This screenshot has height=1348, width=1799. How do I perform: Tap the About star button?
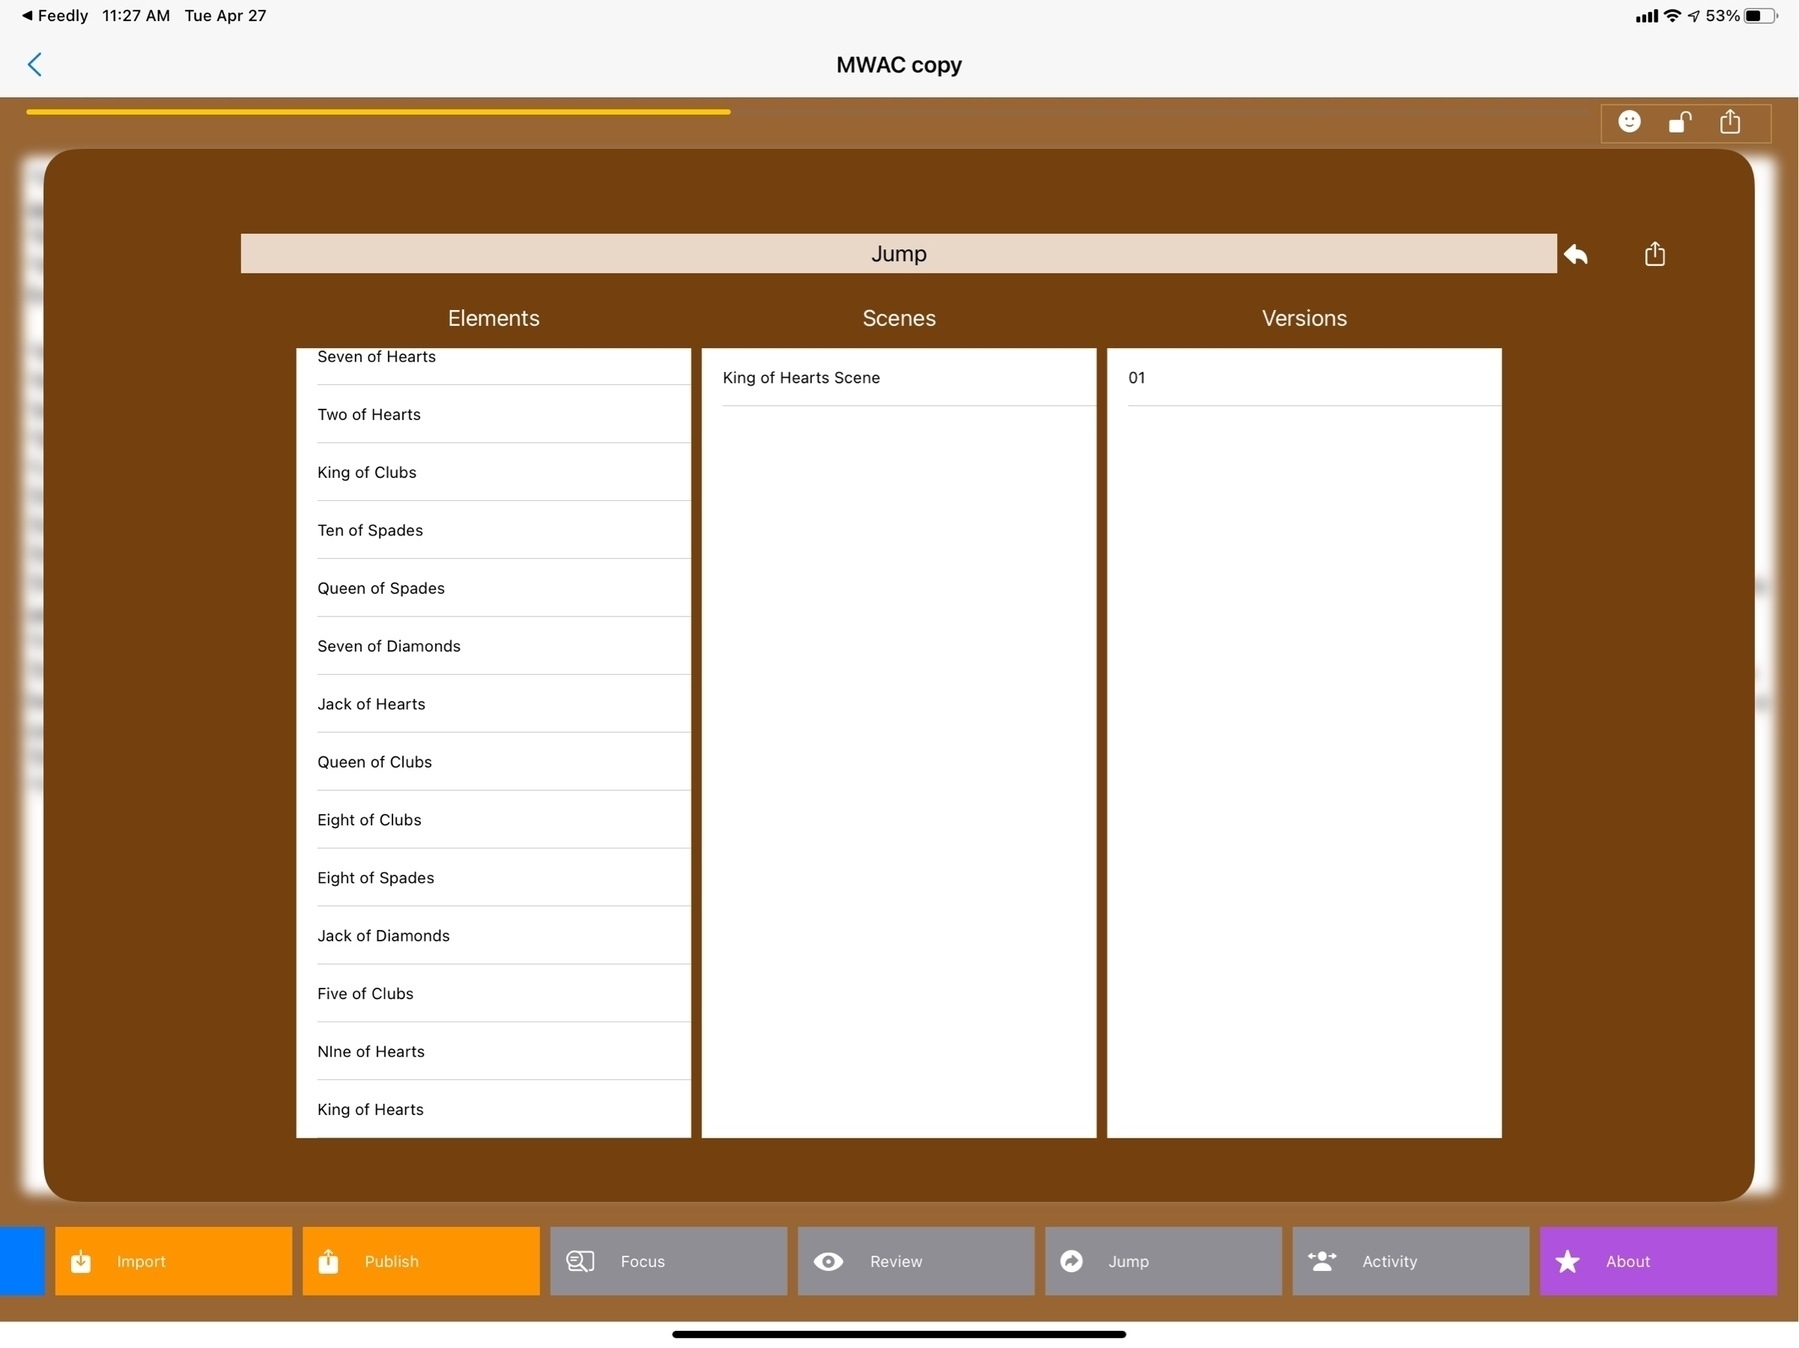click(1657, 1261)
